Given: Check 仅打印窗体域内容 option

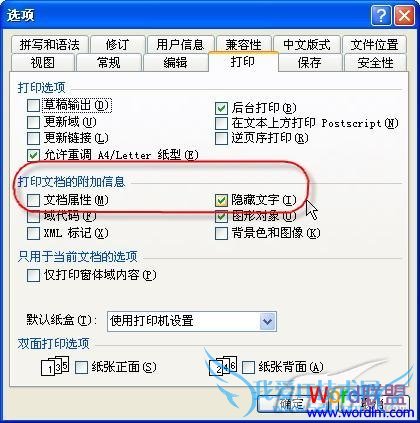Looking at the screenshot, I should click(33, 276).
